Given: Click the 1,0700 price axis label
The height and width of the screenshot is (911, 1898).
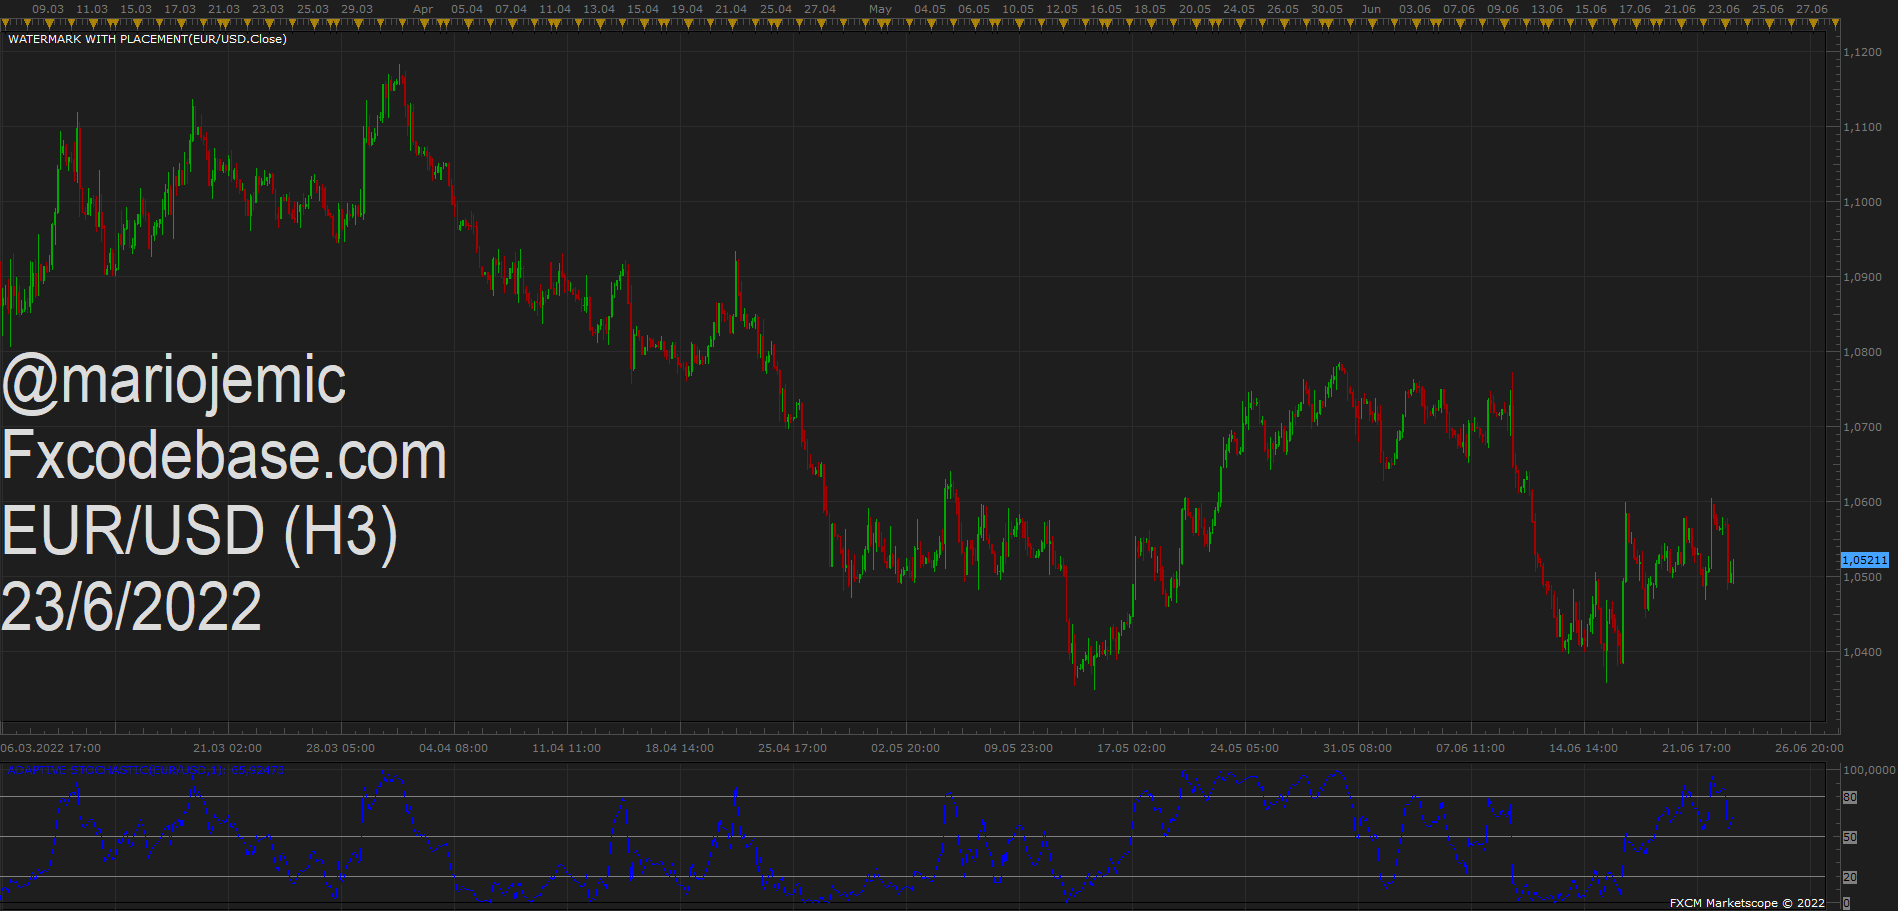Looking at the screenshot, I should click(x=1862, y=427).
